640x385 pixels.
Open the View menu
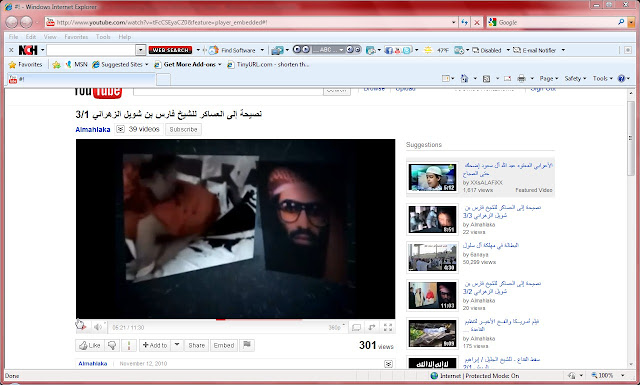(50, 37)
